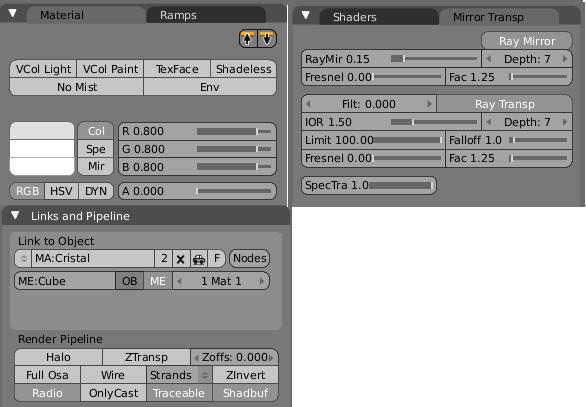This screenshot has height=407, width=586.
Task: Toggle the Ray Transp button
Action: click(505, 104)
